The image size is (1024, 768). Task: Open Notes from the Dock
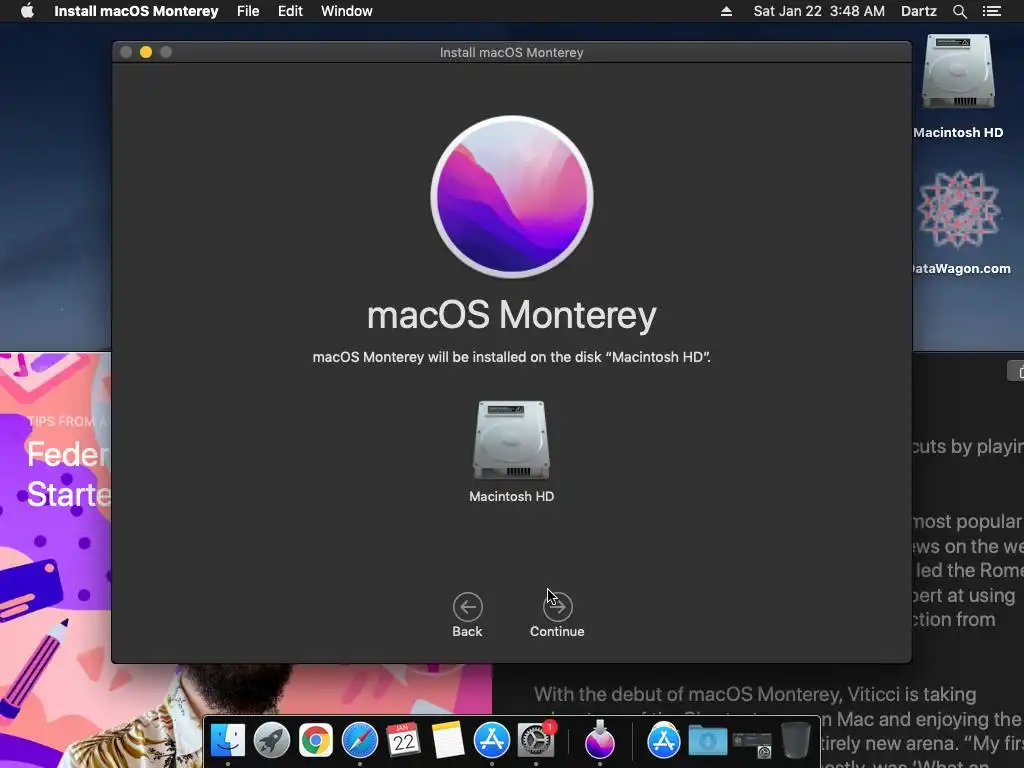[x=447, y=740]
